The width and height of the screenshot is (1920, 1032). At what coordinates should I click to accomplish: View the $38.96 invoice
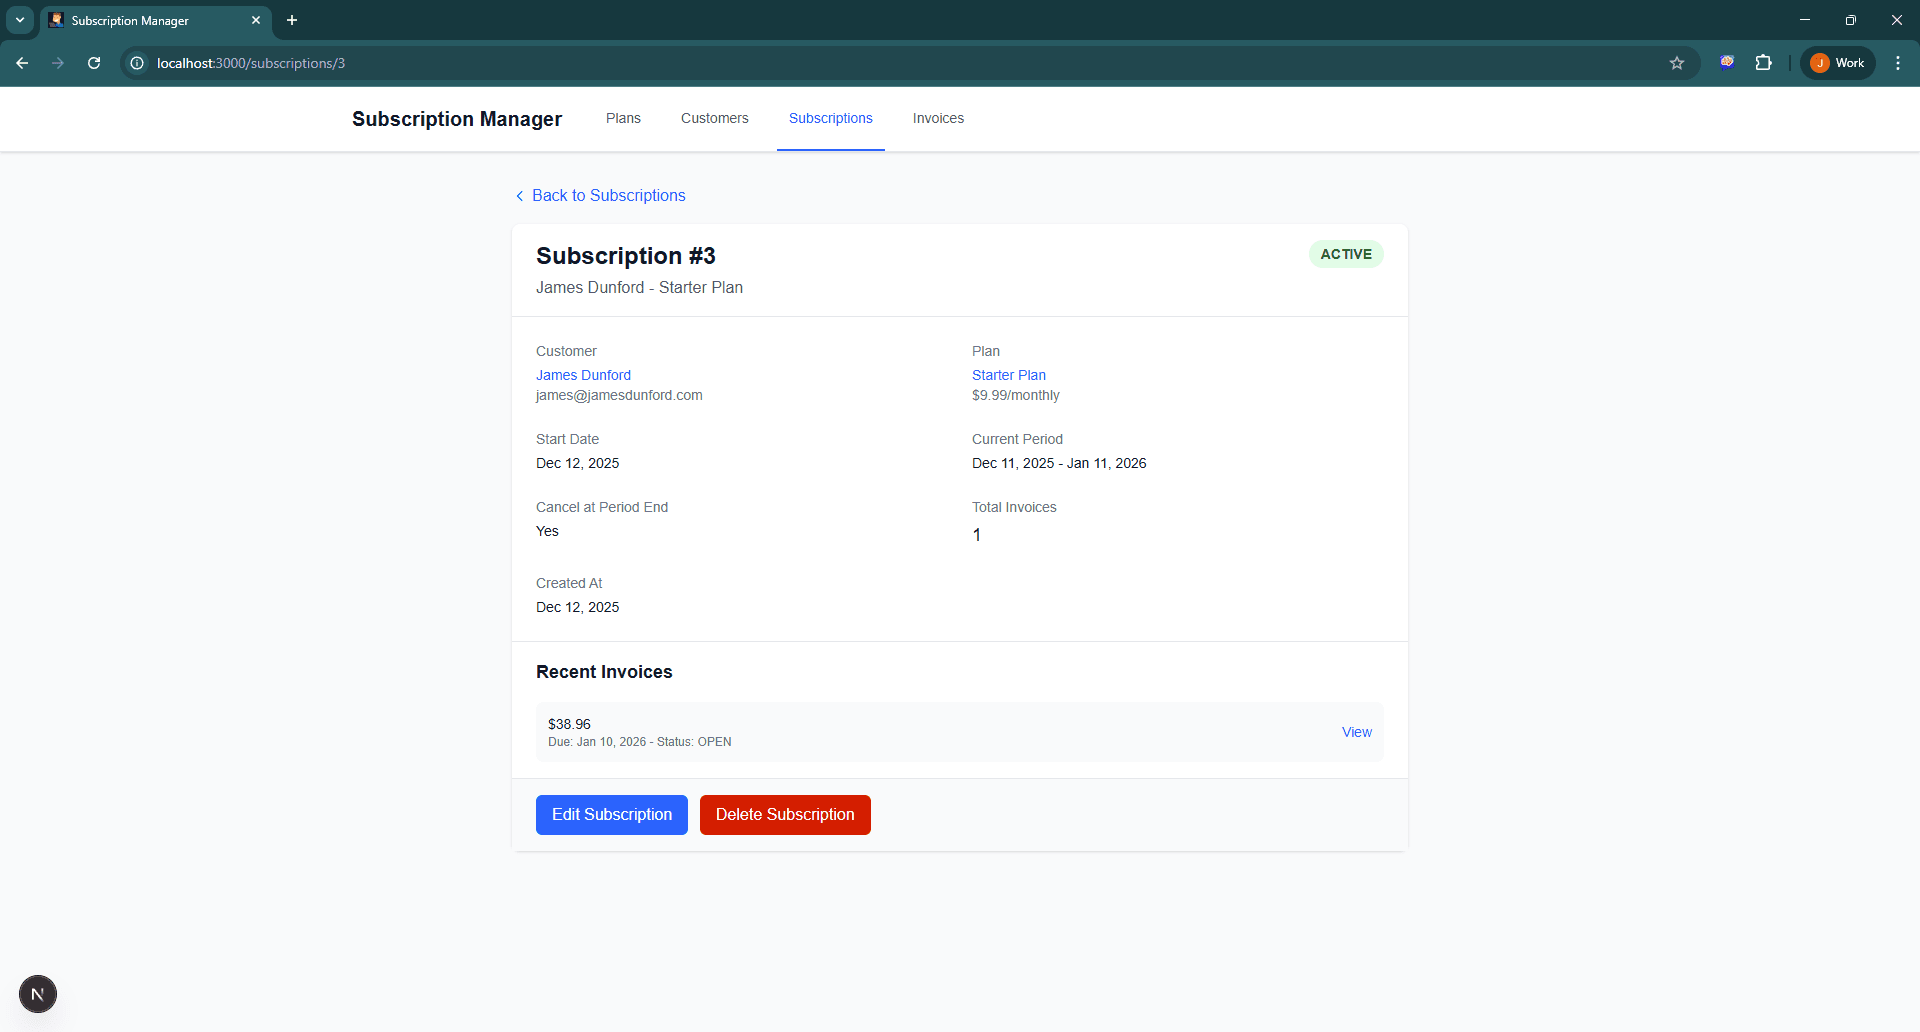[x=1355, y=731]
